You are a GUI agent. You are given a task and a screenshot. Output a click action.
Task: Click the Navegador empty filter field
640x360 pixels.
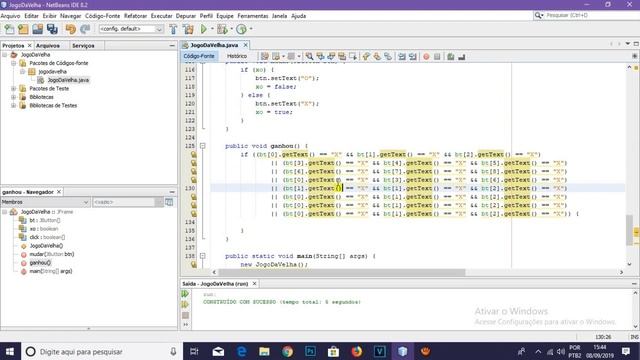[124, 202]
